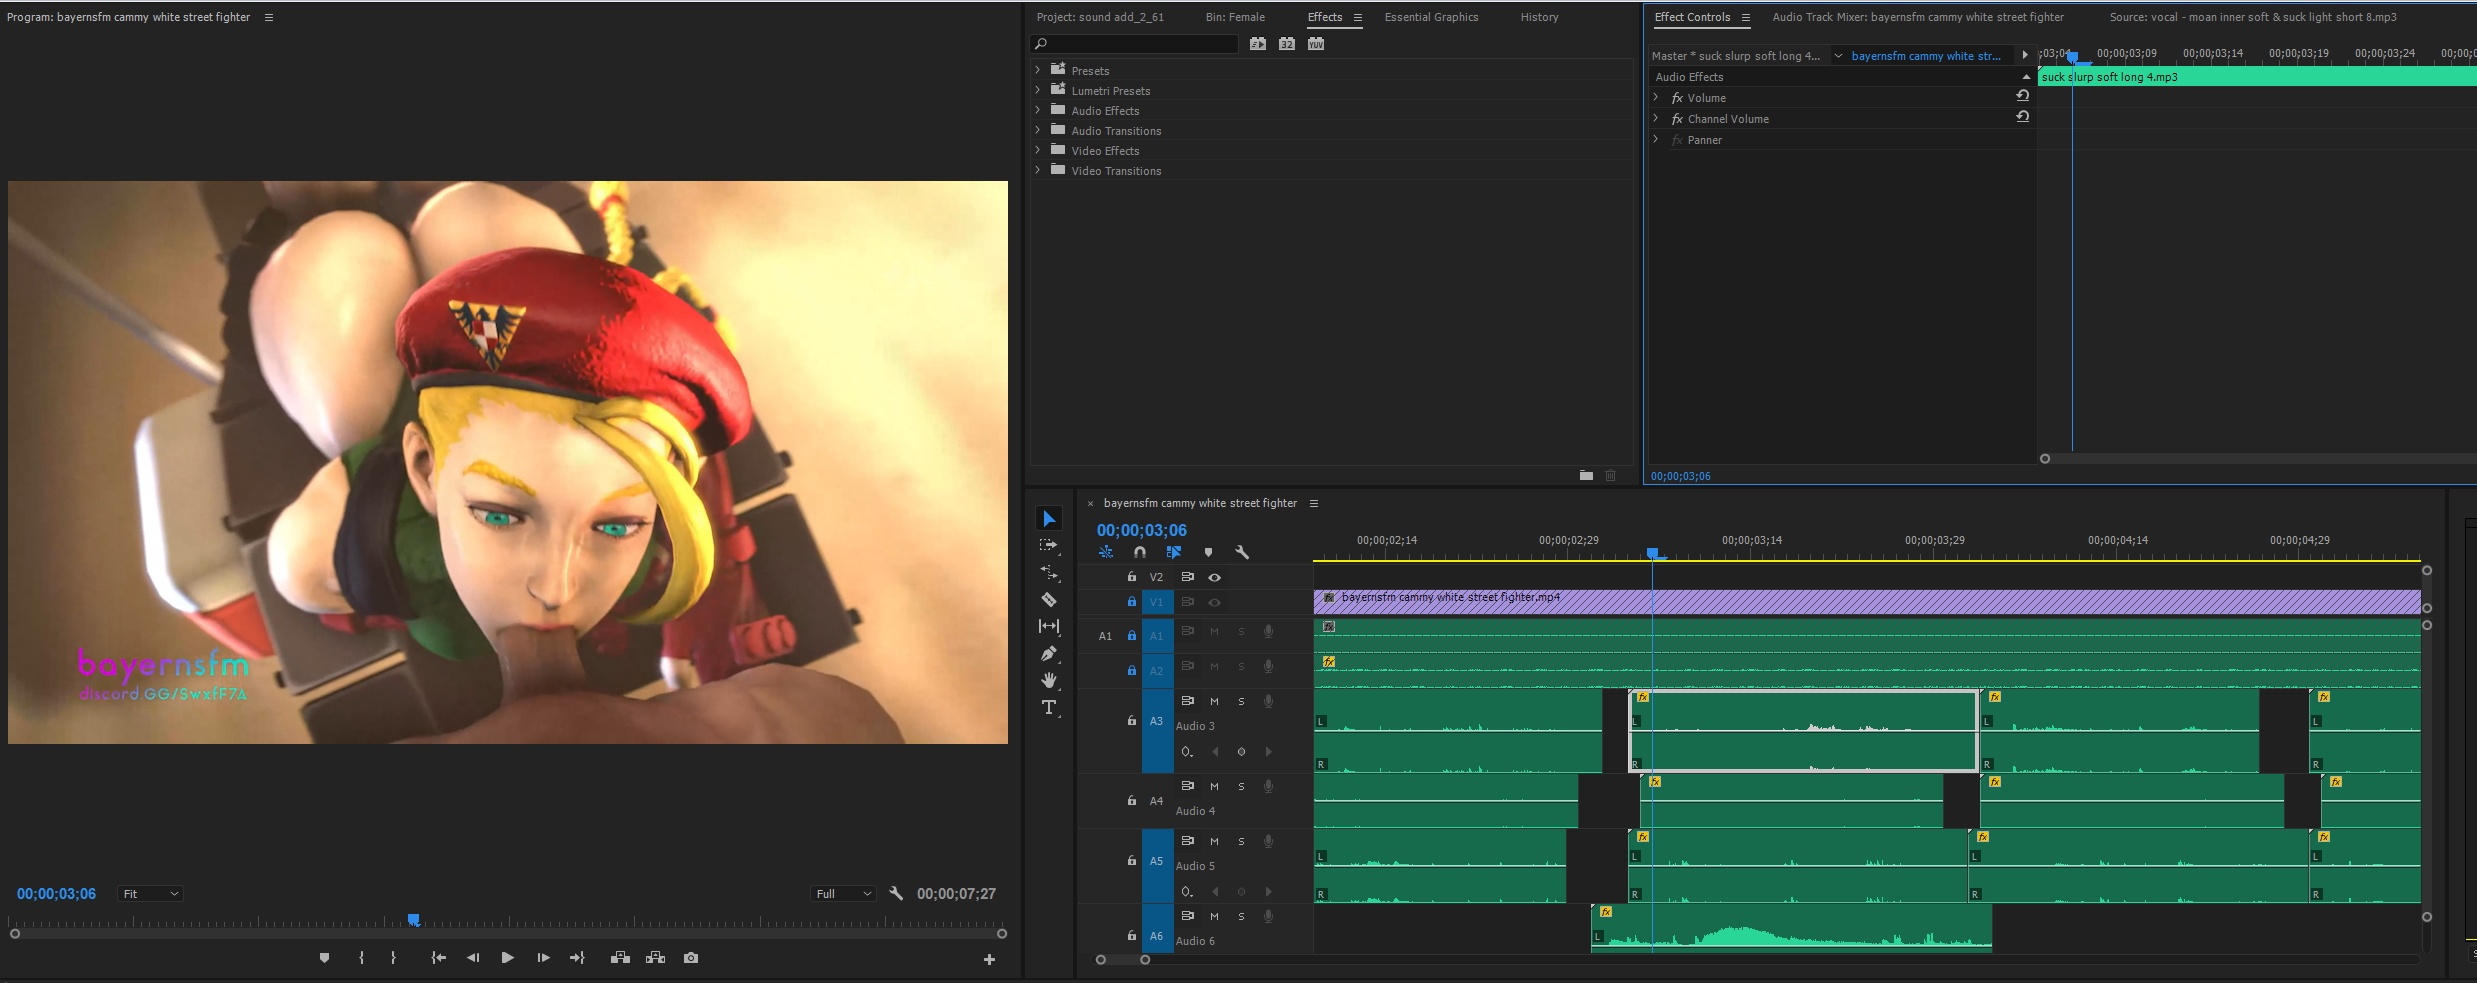Export a frame with the camera icon
2477x983 pixels.
pyautogui.click(x=691, y=958)
